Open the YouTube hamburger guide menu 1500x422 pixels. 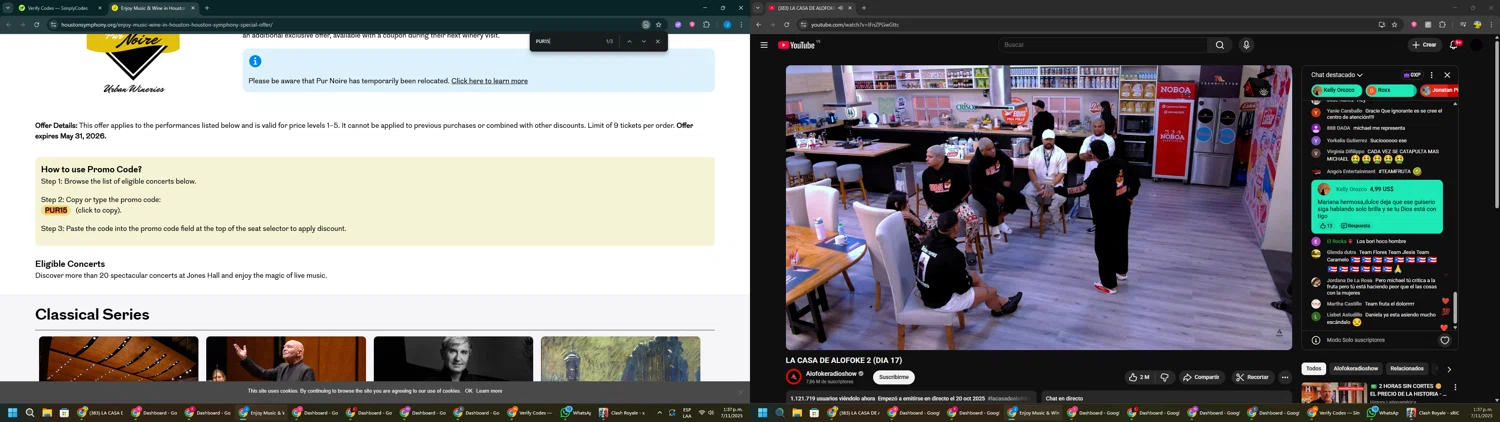point(764,45)
